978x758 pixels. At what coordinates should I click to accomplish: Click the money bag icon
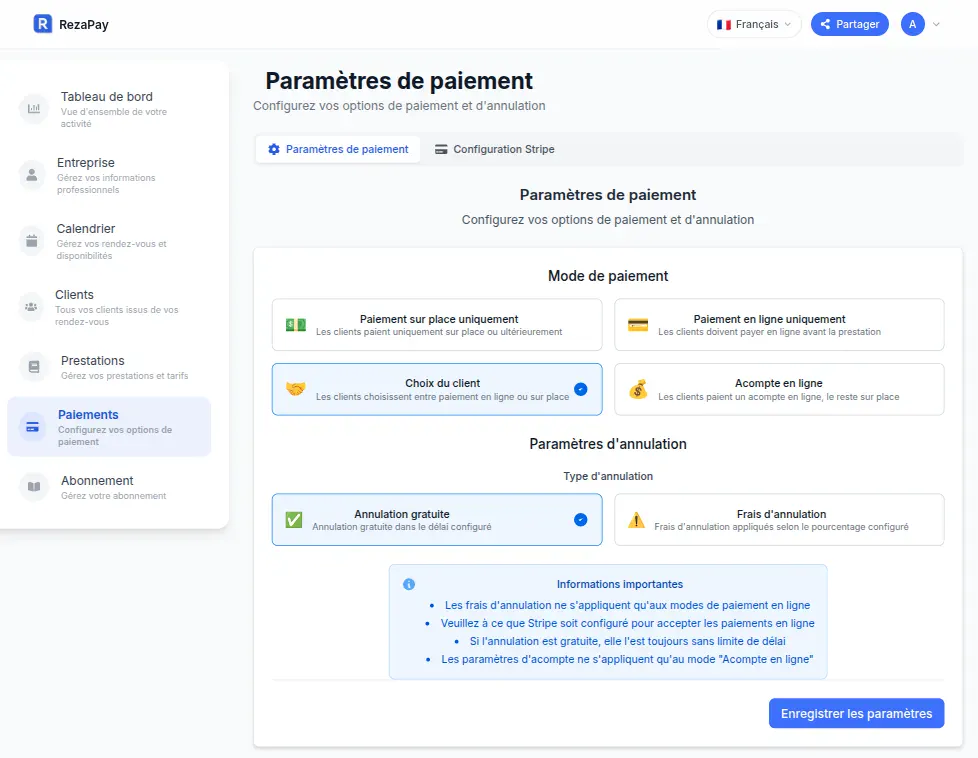coord(638,389)
